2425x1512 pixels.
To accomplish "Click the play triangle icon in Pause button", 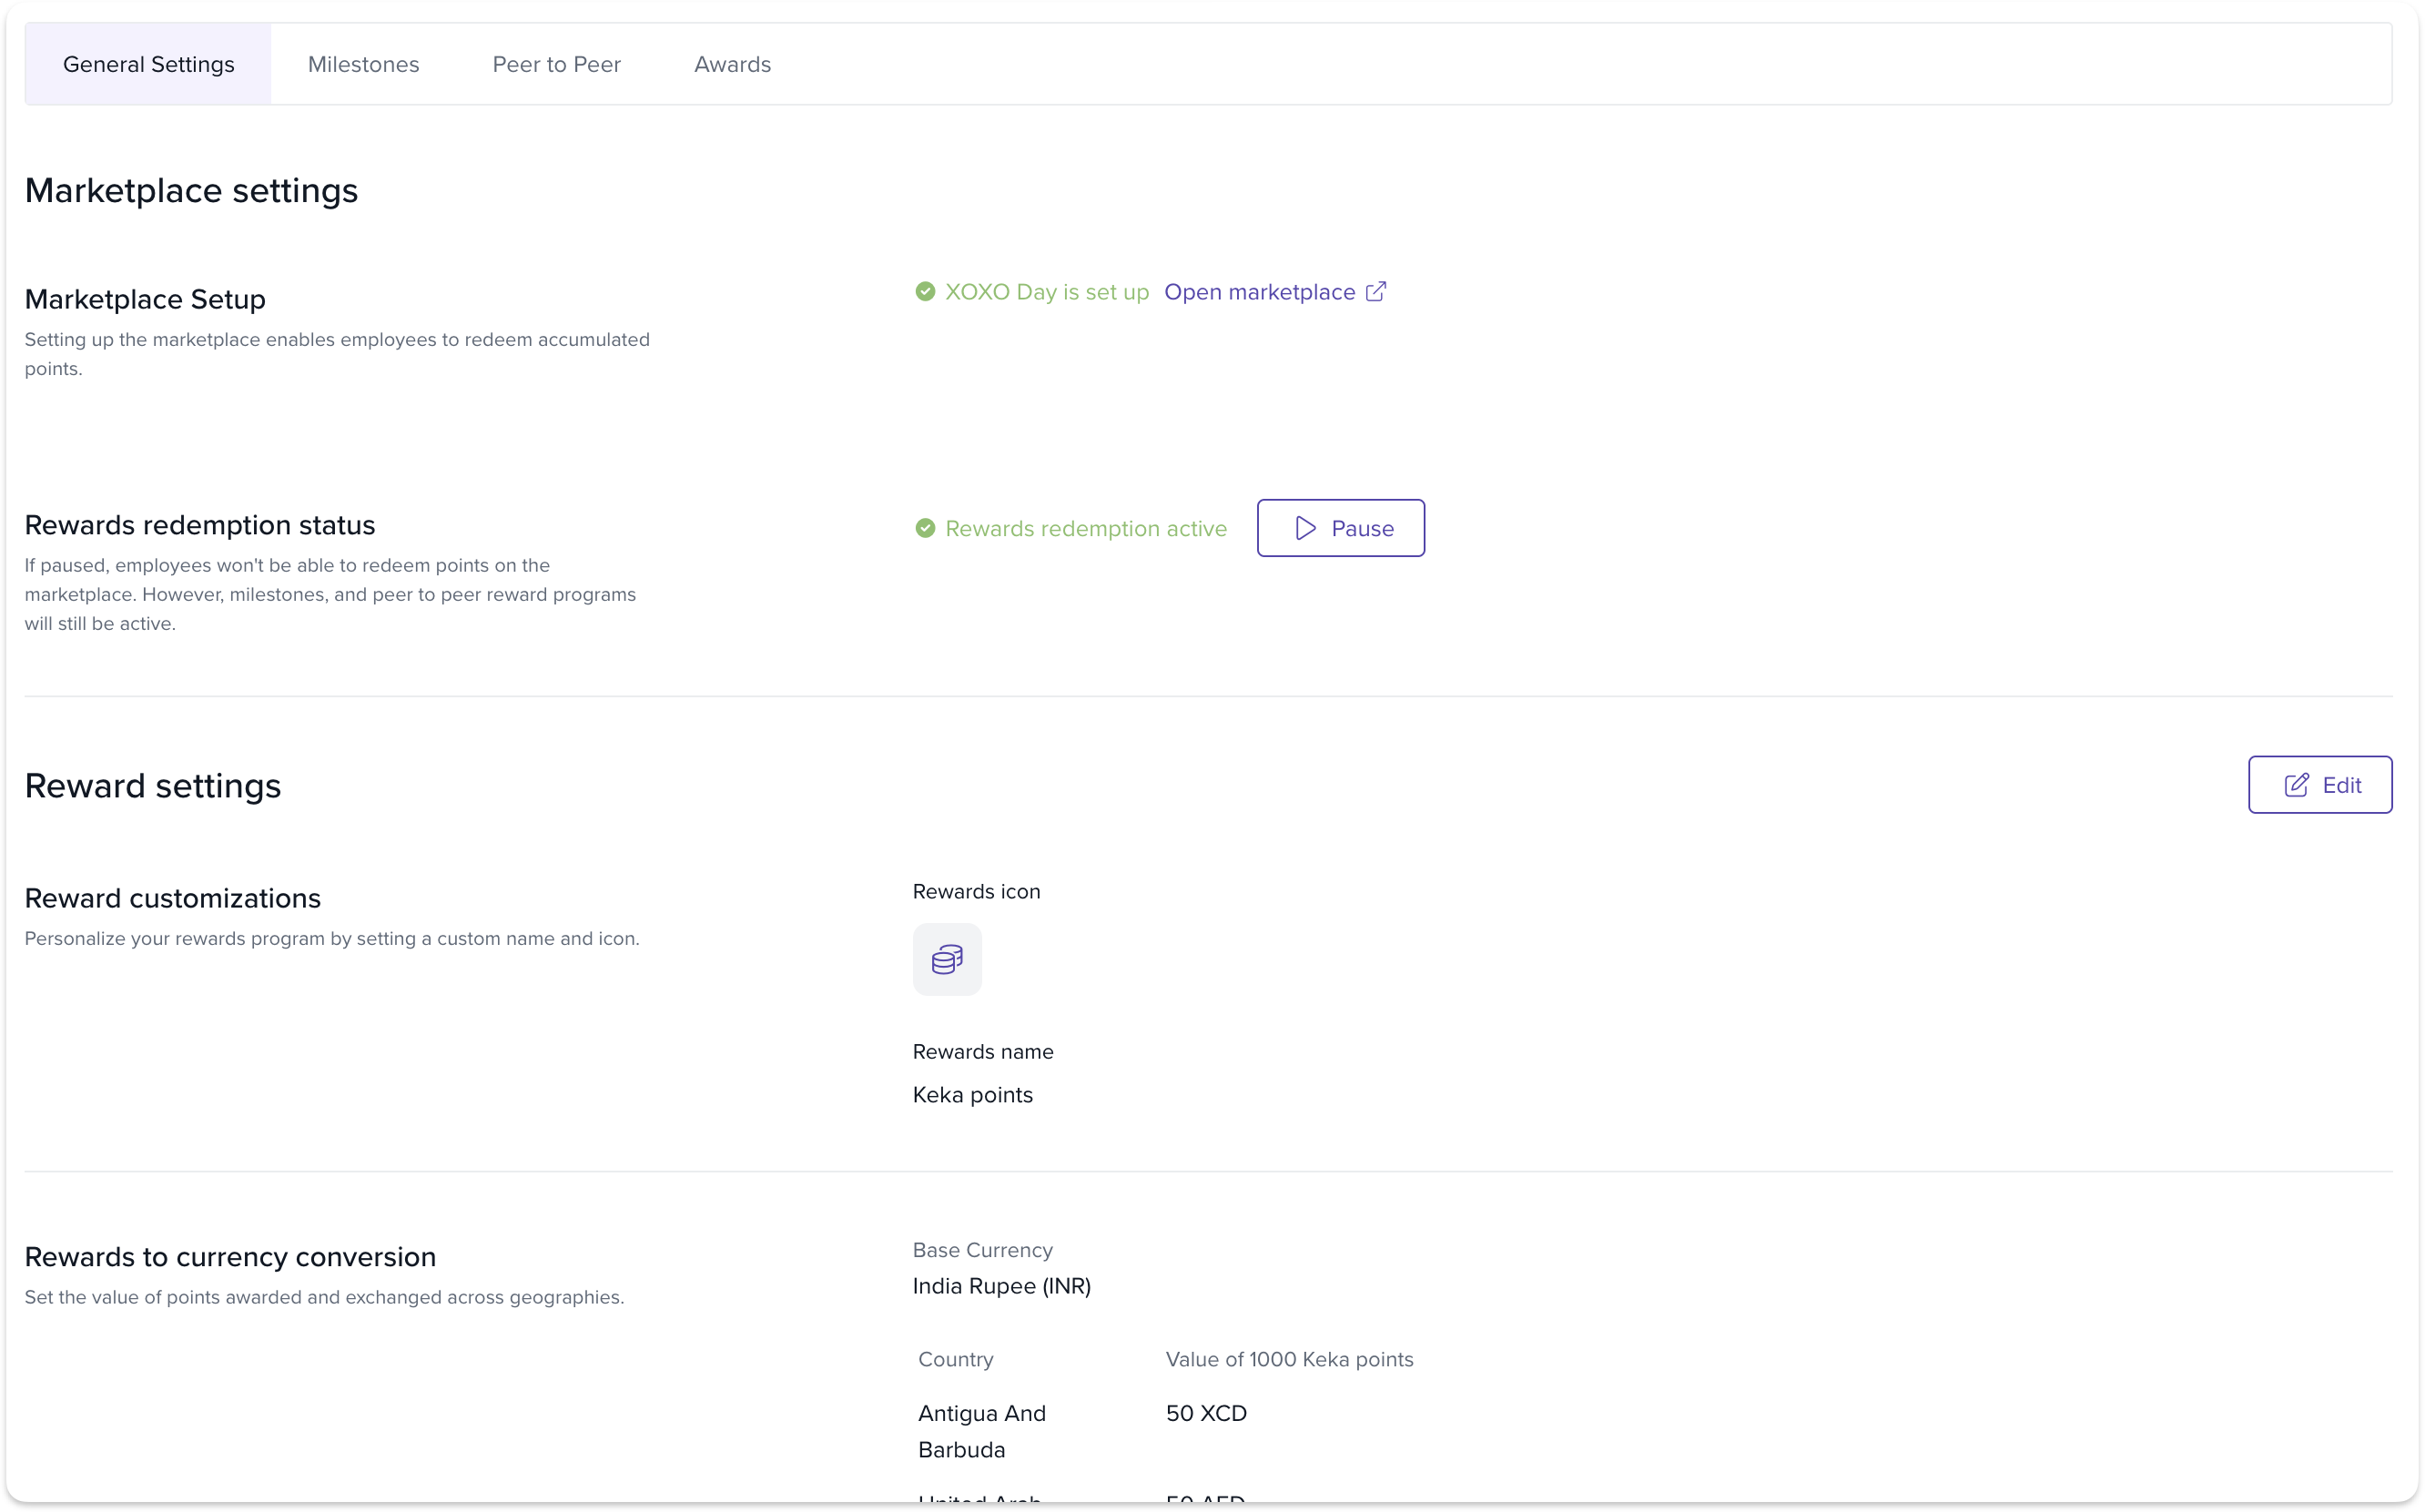I will pos(1305,528).
